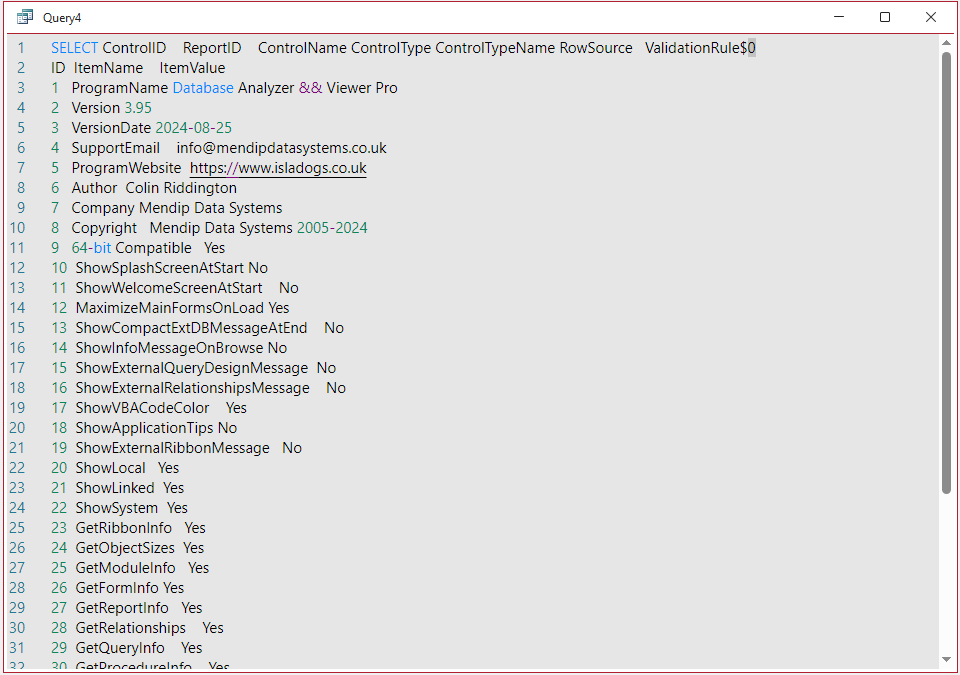Click ShowExternalRibbonMessage text
The height and width of the screenshot is (675, 960).
coord(172,448)
